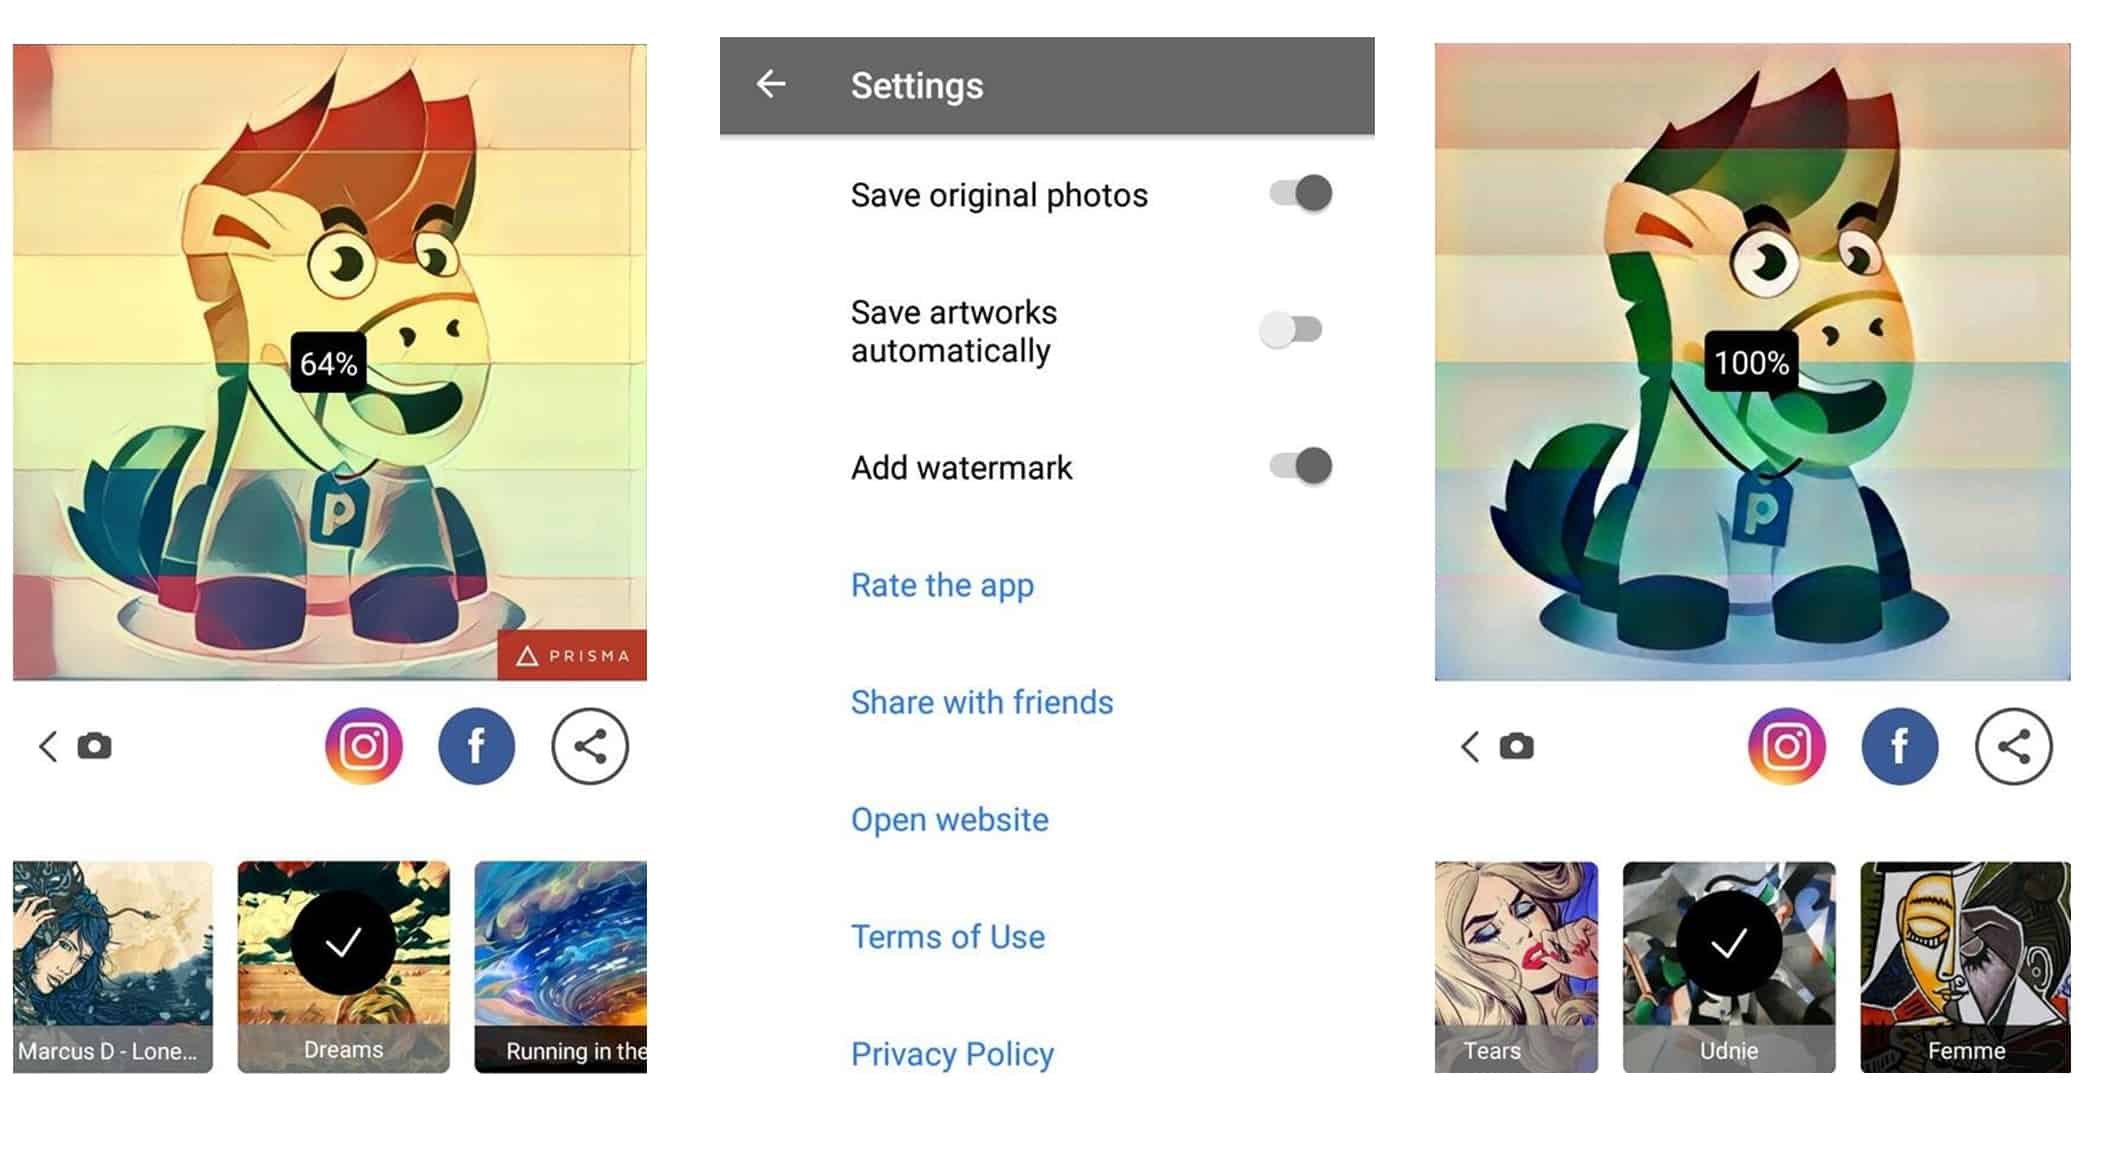Go back using the Settings arrow
The width and height of the screenshot is (2109, 1156).
point(771,85)
